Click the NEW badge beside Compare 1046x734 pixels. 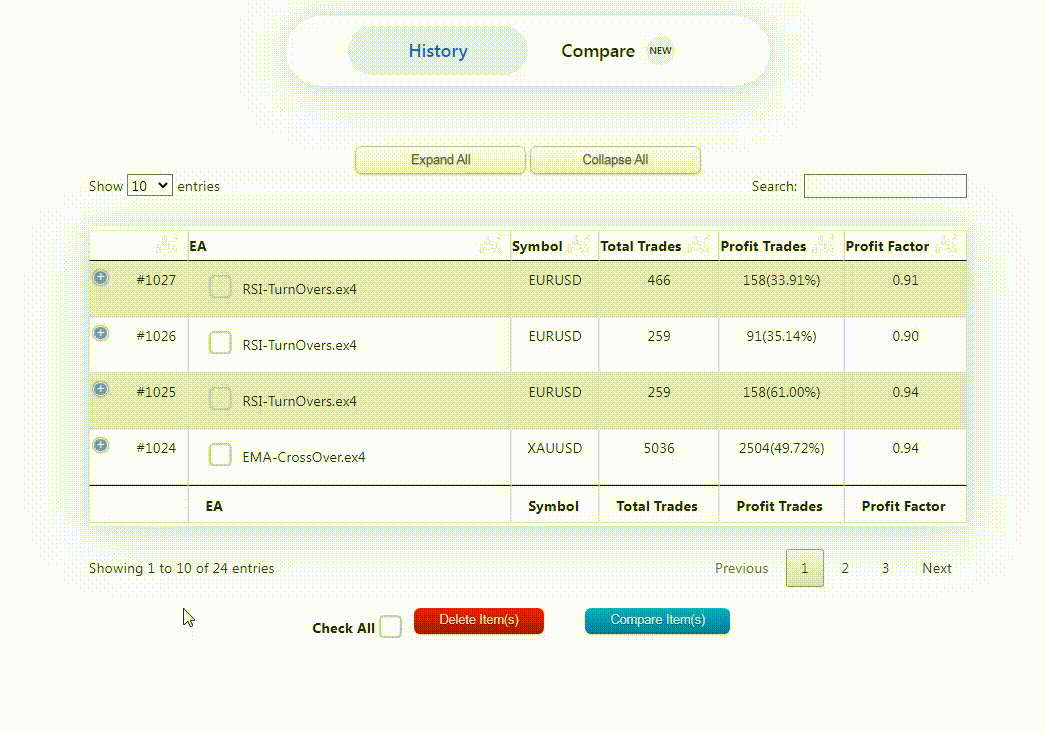click(660, 50)
